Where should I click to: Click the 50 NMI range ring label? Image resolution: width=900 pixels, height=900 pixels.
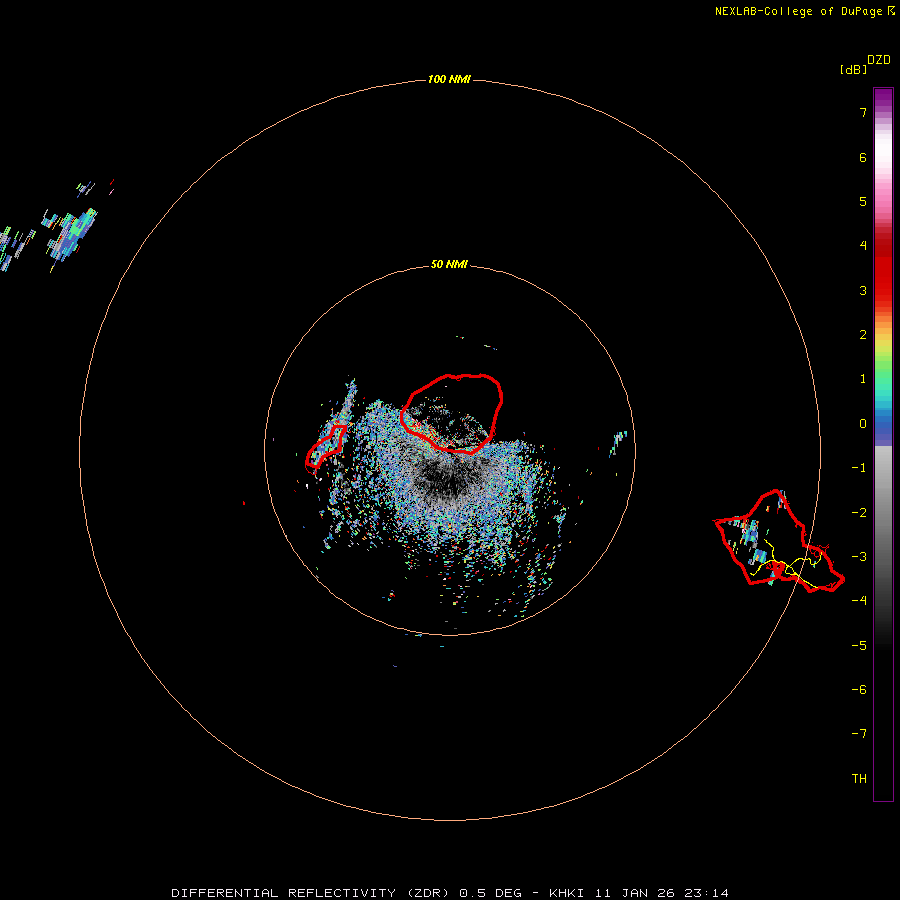tap(449, 264)
